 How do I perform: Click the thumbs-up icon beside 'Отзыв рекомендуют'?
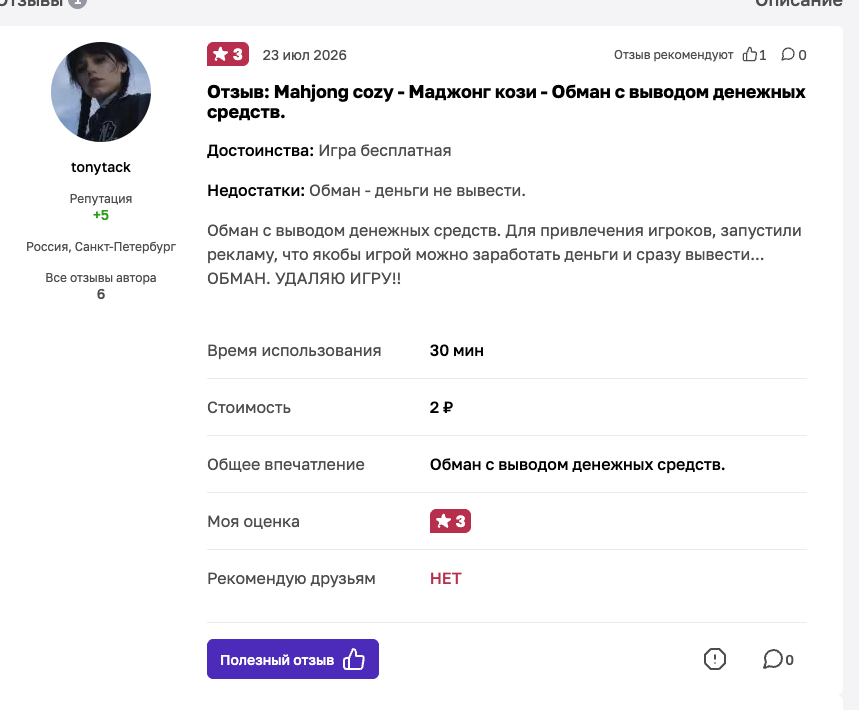tap(749, 54)
